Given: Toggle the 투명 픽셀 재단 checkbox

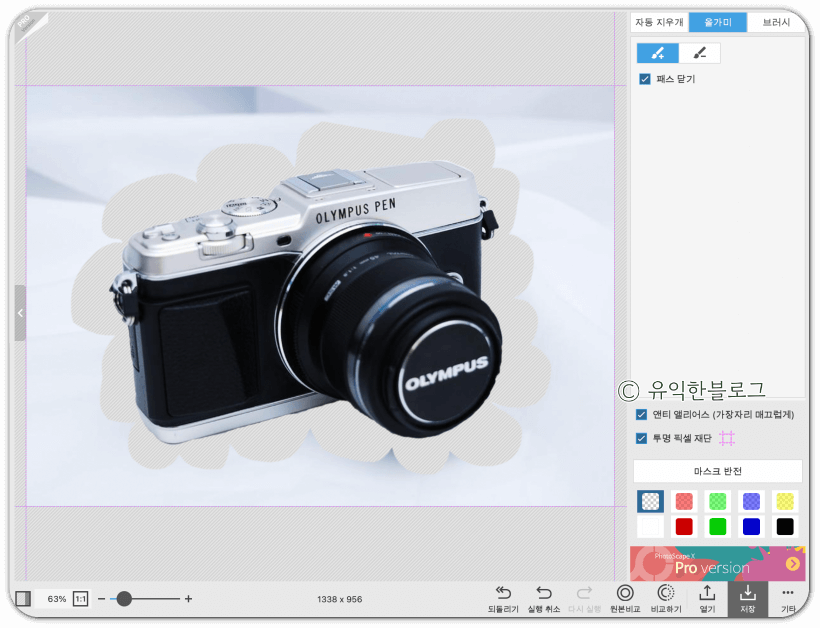Looking at the screenshot, I should pos(641,438).
